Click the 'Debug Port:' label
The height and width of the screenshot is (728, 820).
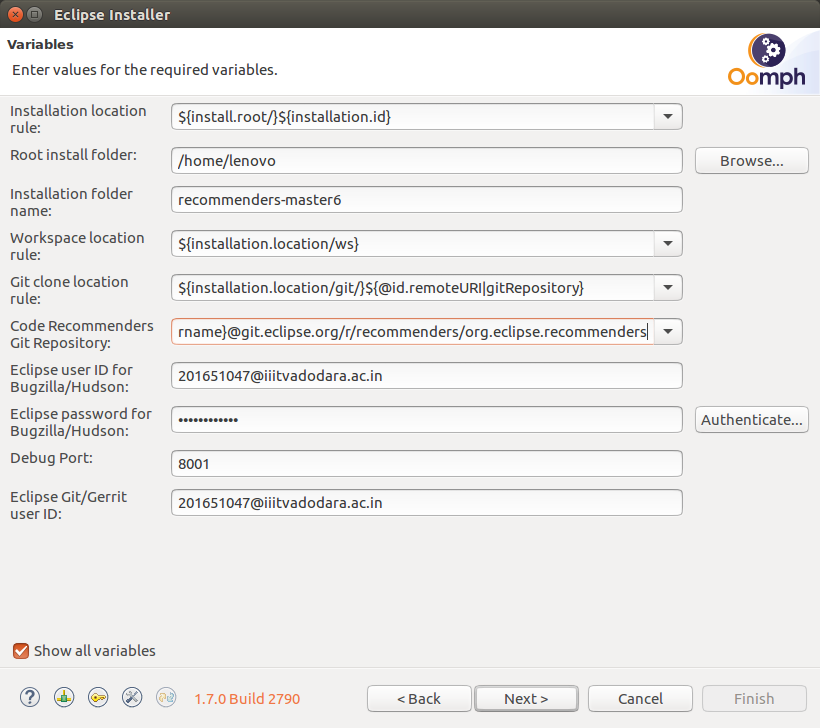click(51, 458)
